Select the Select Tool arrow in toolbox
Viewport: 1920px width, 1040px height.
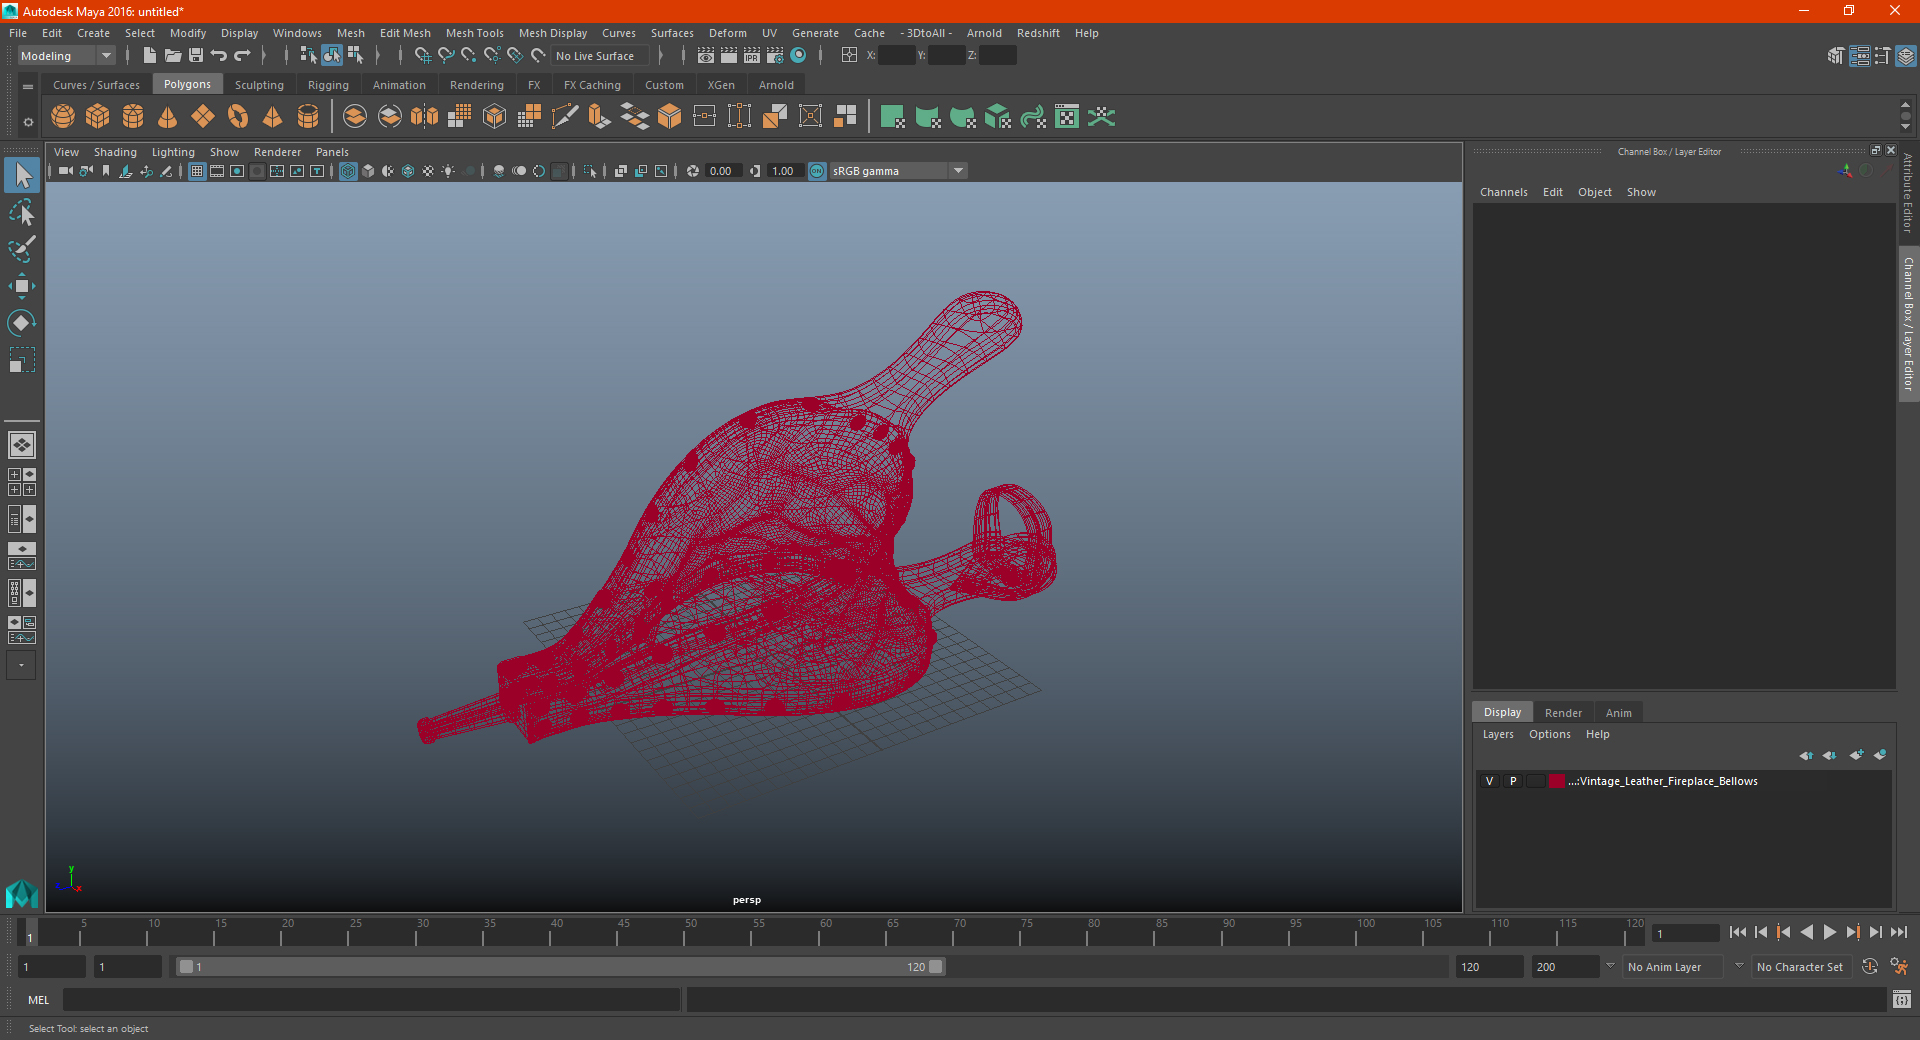[x=22, y=176]
